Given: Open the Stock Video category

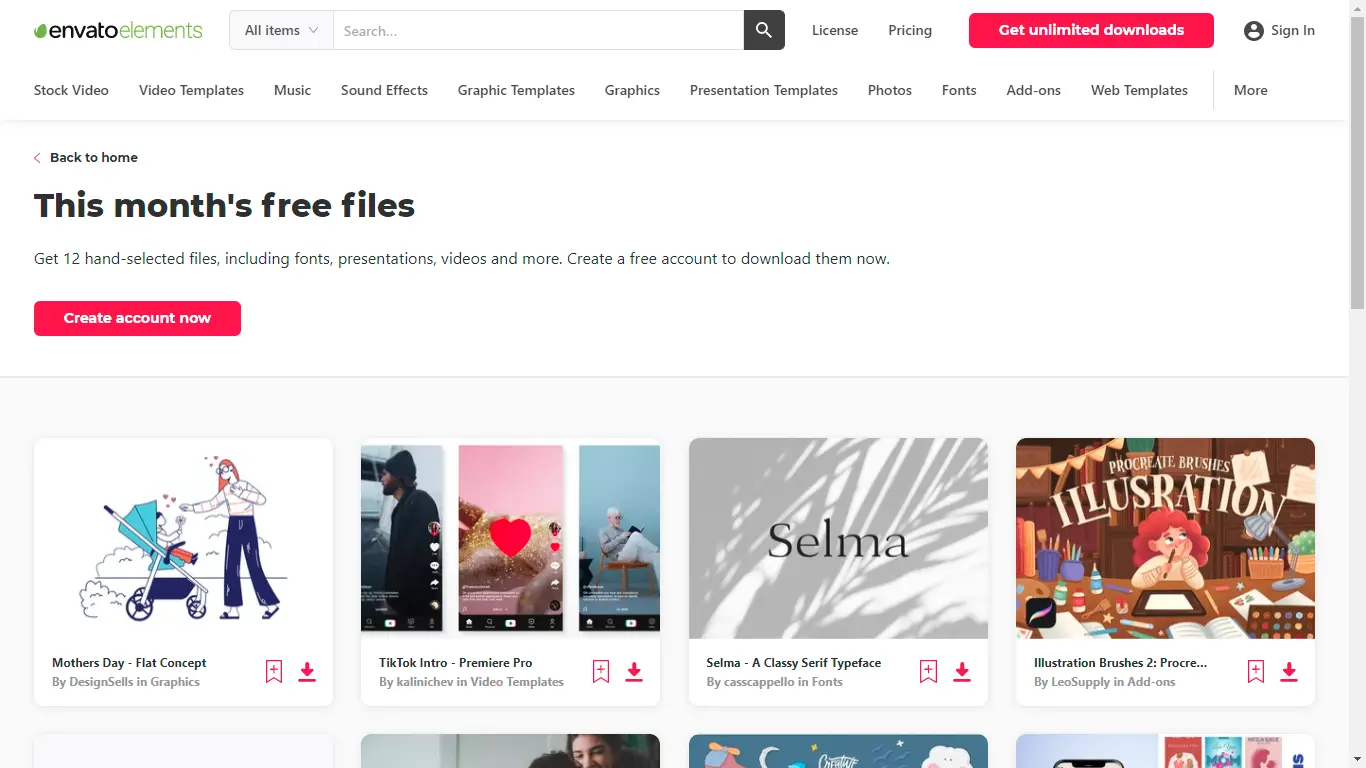Looking at the screenshot, I should coord(71,90).
